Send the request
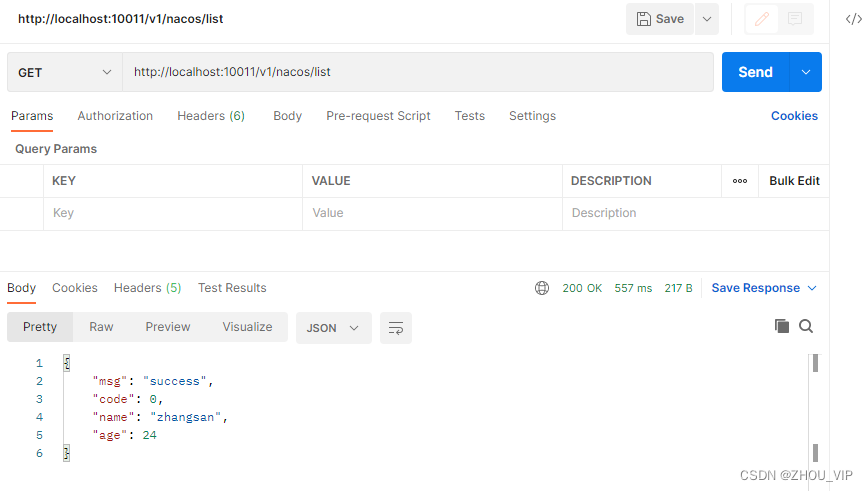The height and width of the screenshot is (491, 868). click(x=756, y=72)
